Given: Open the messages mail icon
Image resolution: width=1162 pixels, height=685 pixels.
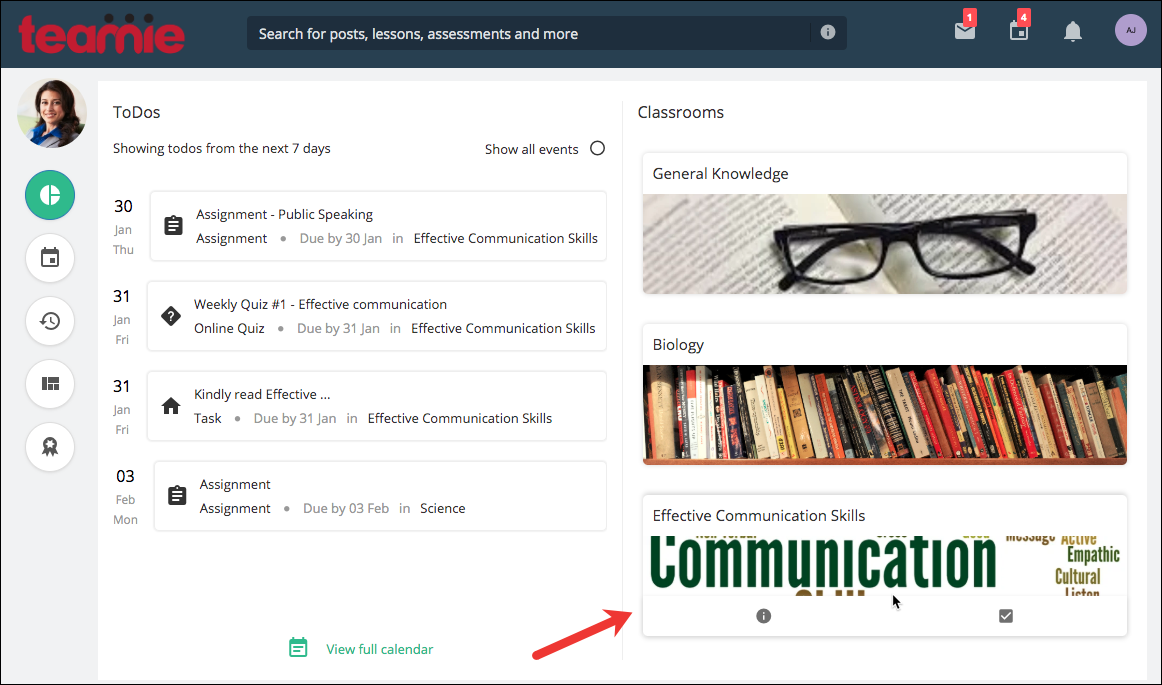Looking at the screenshot, I should tap(965, 31).
